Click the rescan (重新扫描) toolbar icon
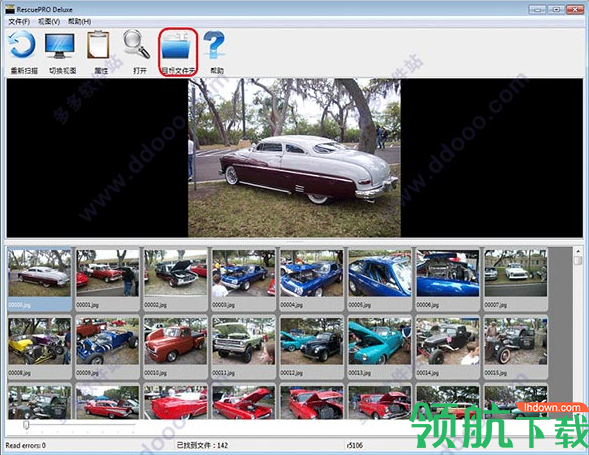The image size is (589, 455). 23,45
